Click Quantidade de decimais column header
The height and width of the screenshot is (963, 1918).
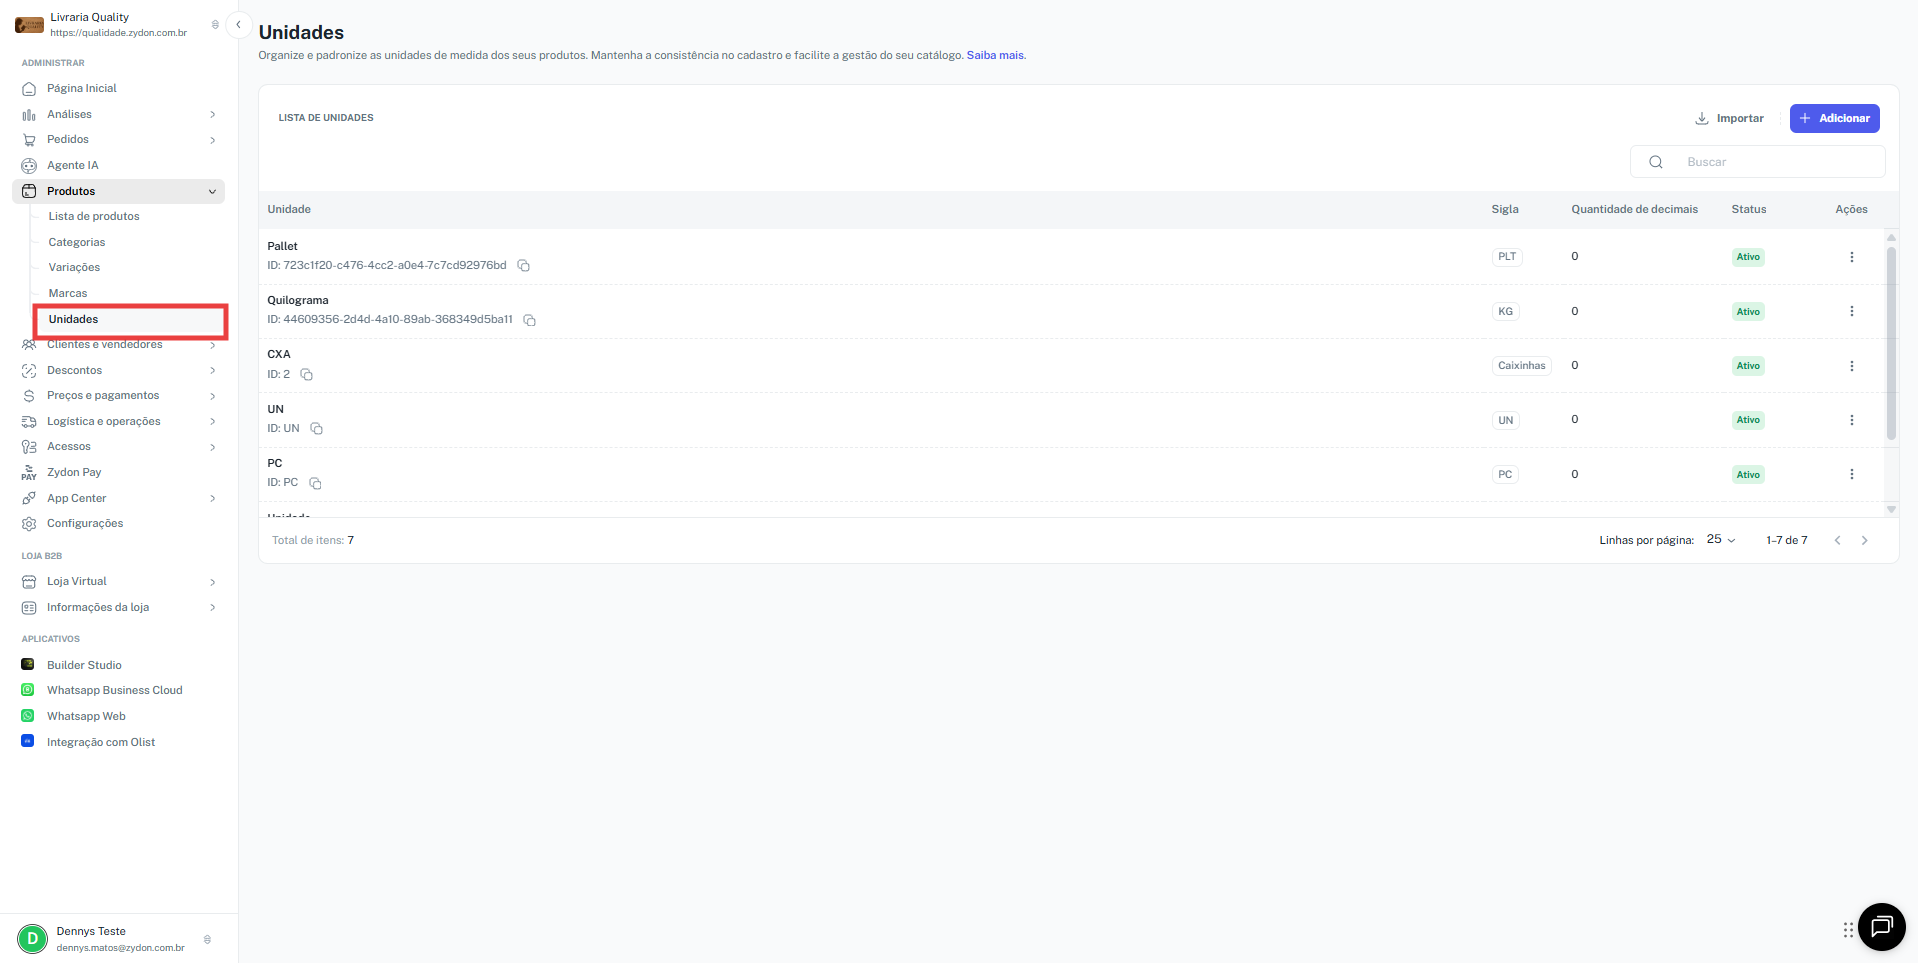coord(1634,209)
